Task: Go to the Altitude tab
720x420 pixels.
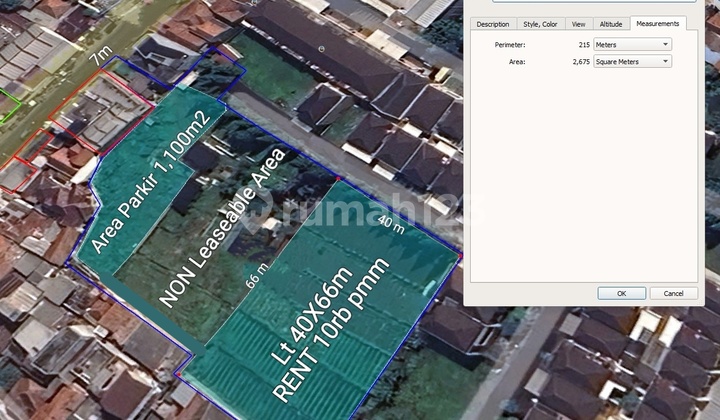Action: 610,24
